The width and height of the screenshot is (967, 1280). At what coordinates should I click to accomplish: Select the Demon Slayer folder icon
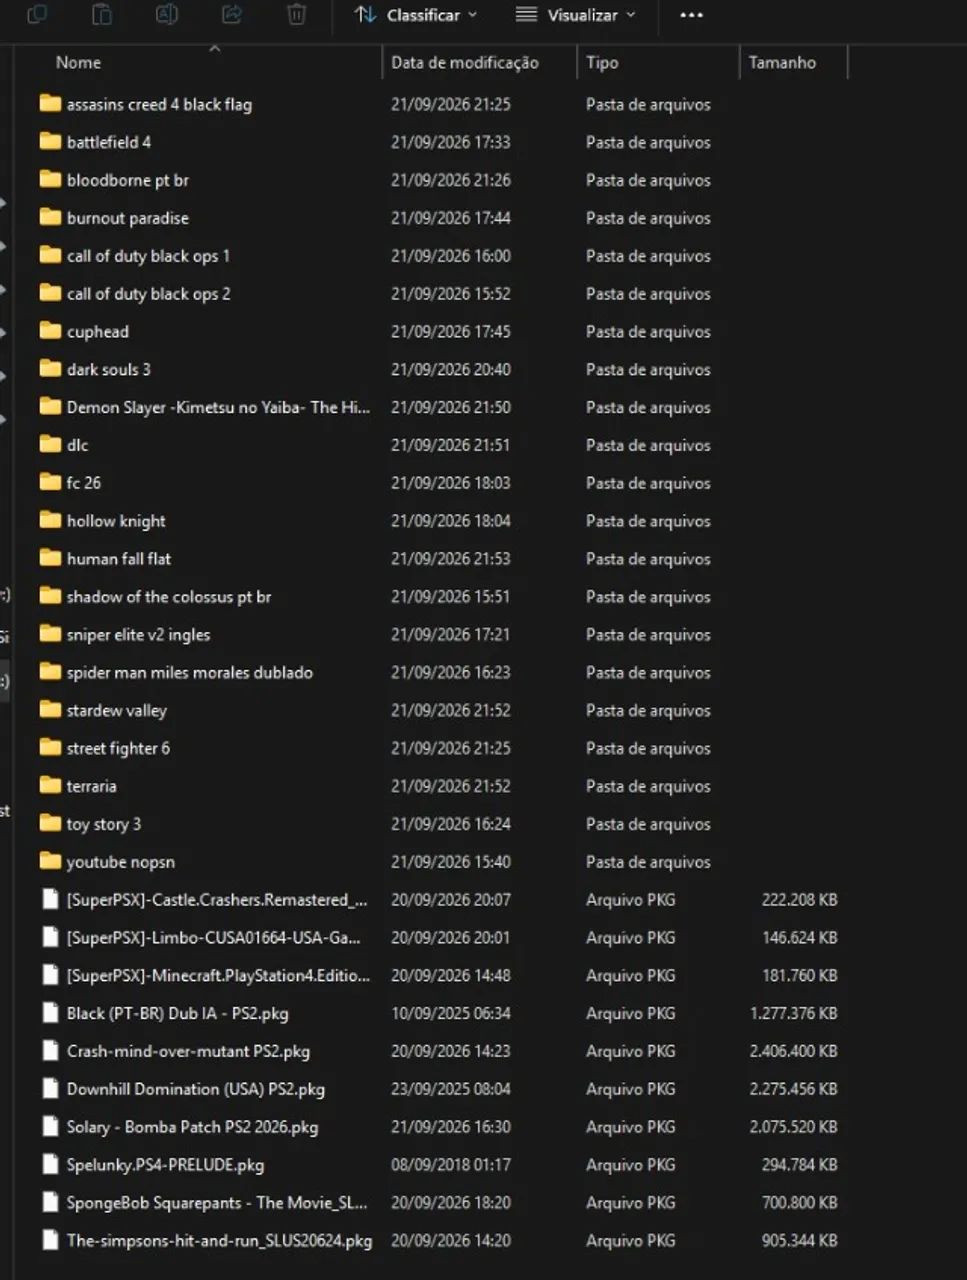(x=50, y=407)
